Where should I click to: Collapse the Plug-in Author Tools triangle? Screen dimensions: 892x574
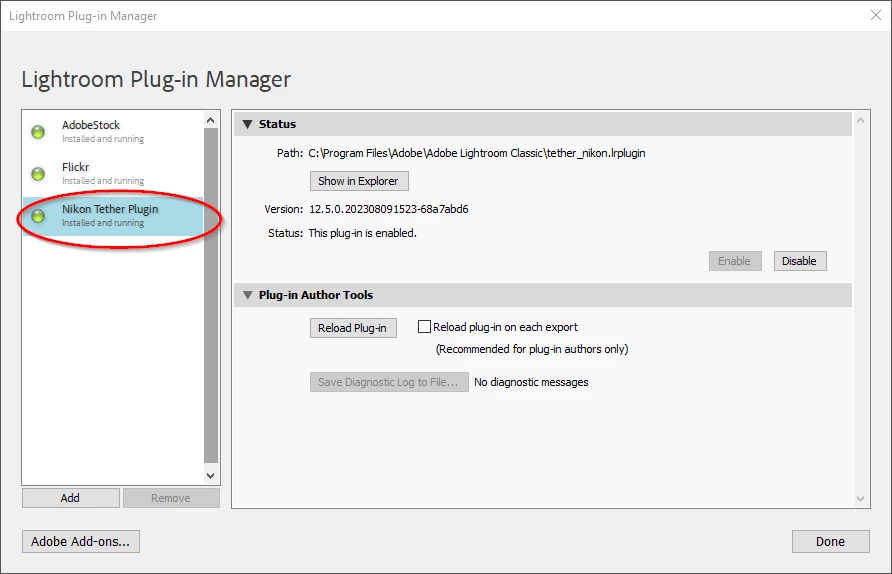point(247,295)
